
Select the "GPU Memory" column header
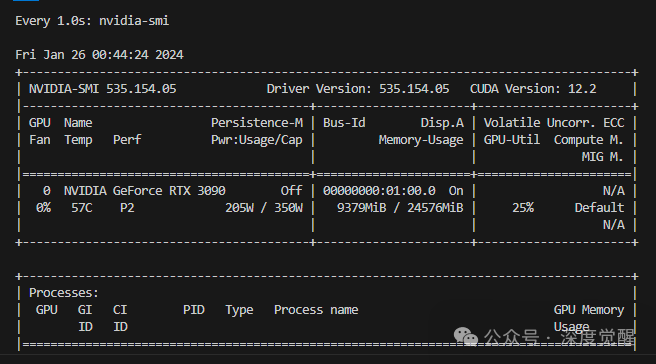click(x=589, y=310)
